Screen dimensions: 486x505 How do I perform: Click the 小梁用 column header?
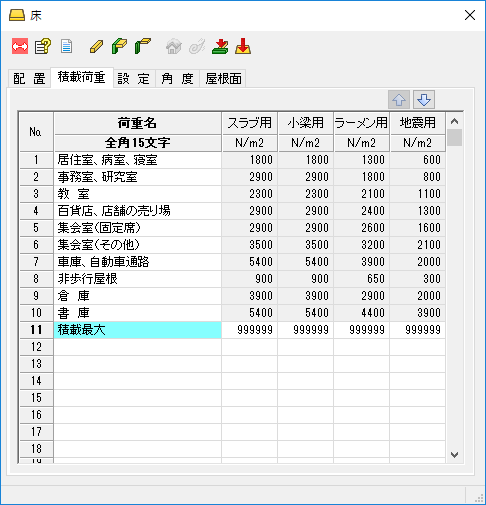click(x=306, y=123)
